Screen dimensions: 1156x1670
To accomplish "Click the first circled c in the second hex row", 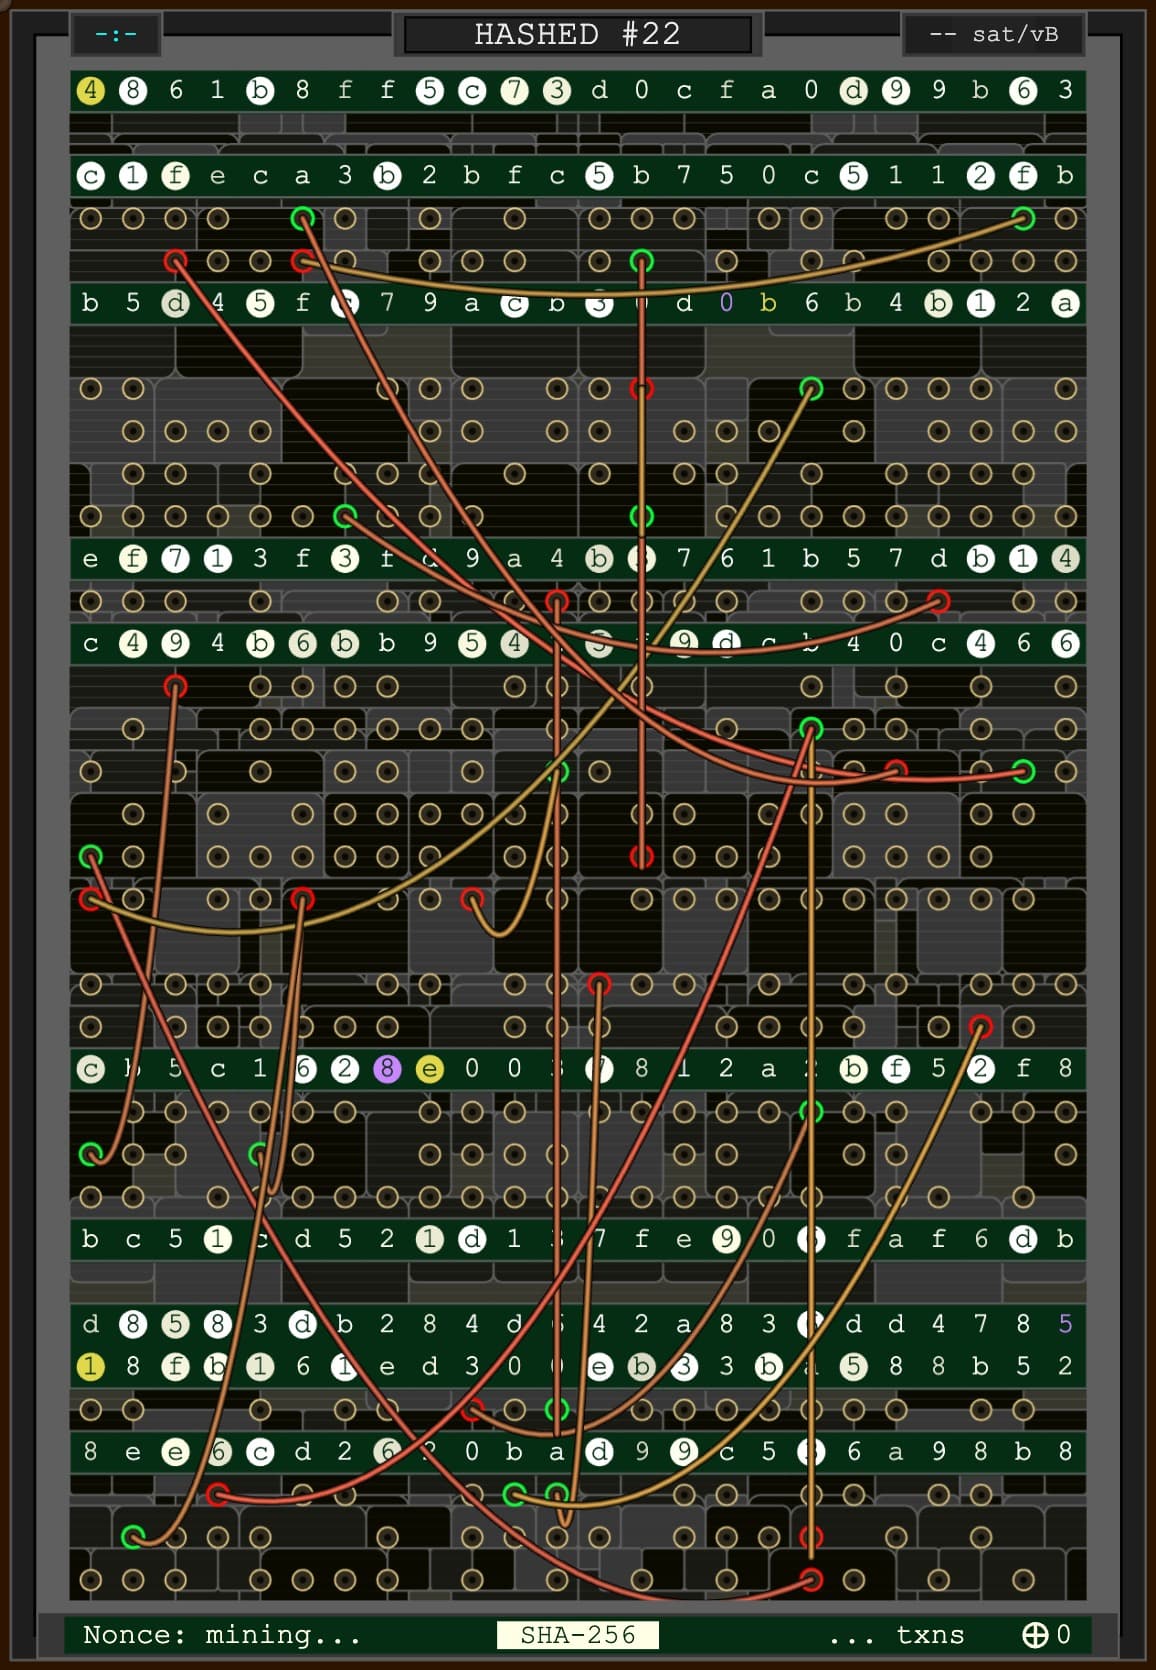I will click(90, 176).
